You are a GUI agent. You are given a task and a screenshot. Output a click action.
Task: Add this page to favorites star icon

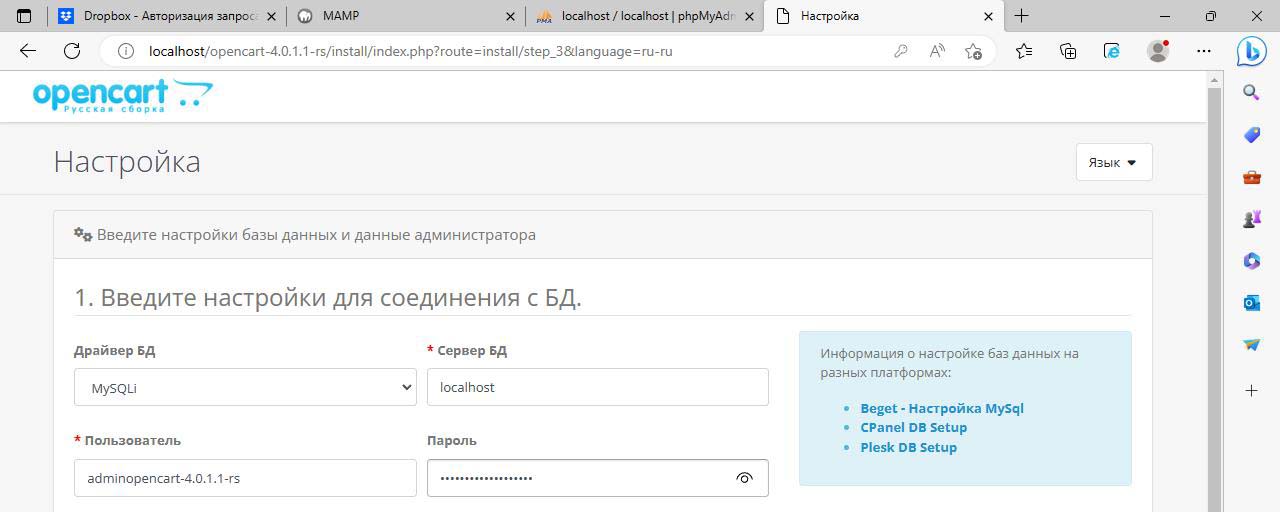(x=973, y=51)
